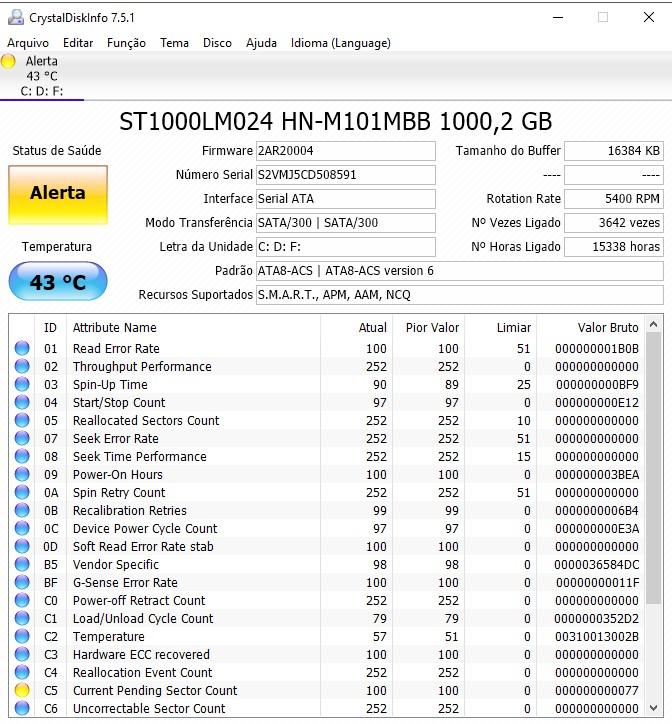
Task: Click the attribute list scrollbar thumb
Action: click(654, 468)
